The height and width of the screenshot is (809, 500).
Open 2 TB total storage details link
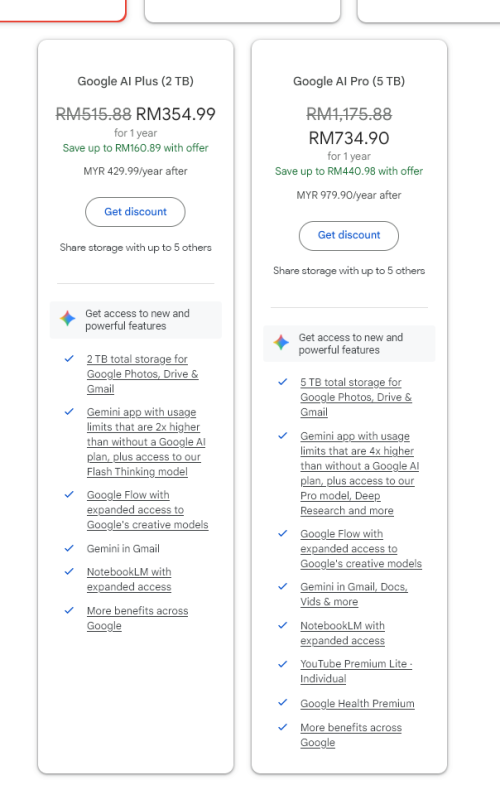pyautogui.click(x=142, y=374)
